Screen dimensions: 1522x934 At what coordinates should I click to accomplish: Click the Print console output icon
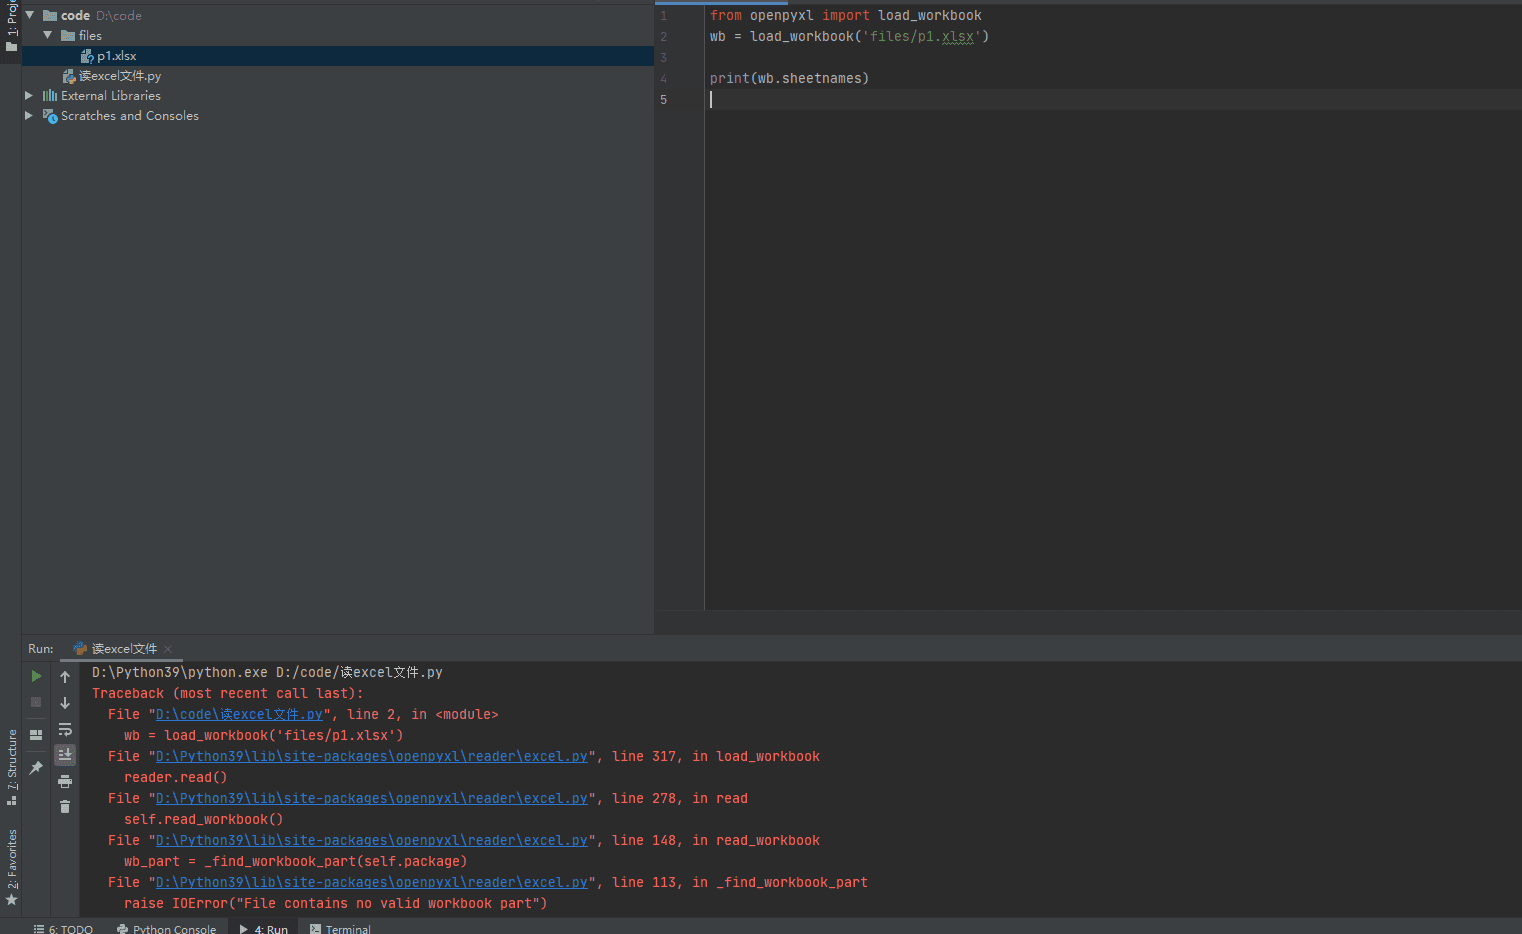pos(65,781)
